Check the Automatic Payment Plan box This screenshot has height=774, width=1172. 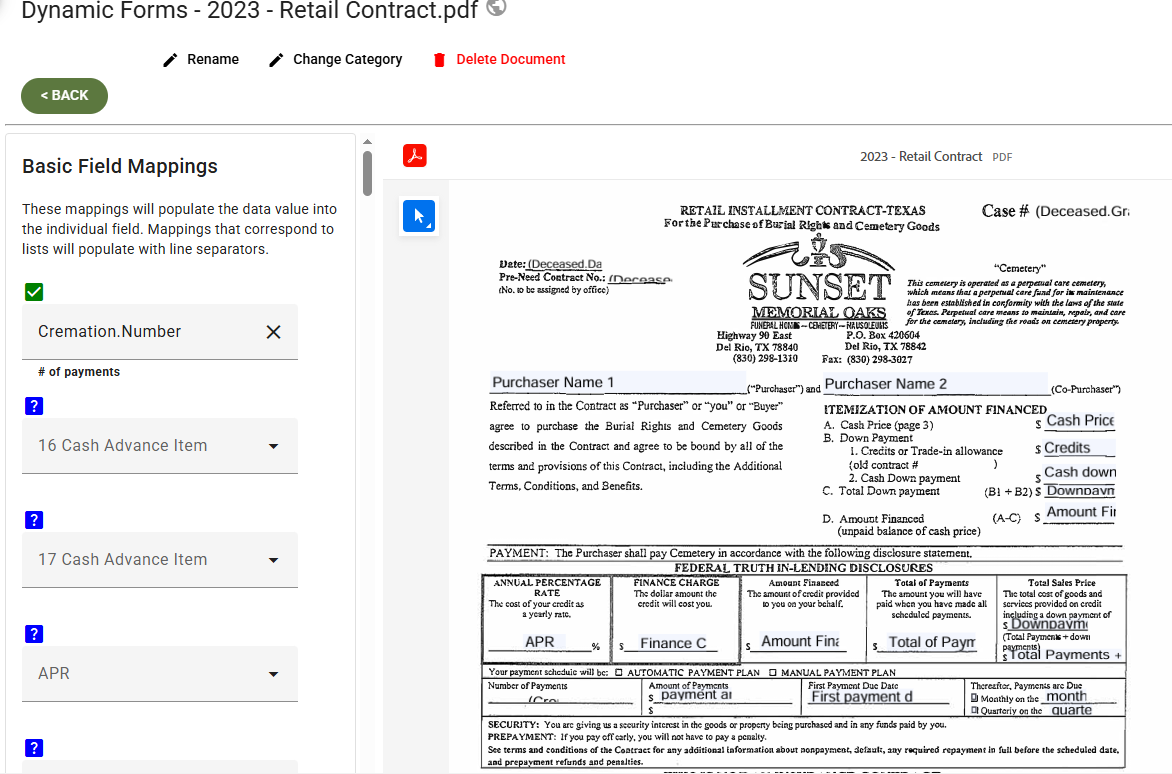point(619,672)
